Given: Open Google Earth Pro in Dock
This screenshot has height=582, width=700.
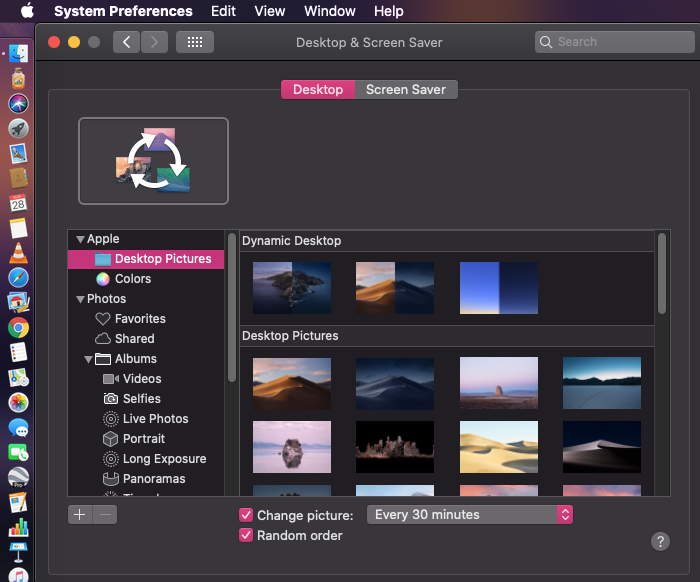Looking at the screenshot, I should tap(18, 478).
